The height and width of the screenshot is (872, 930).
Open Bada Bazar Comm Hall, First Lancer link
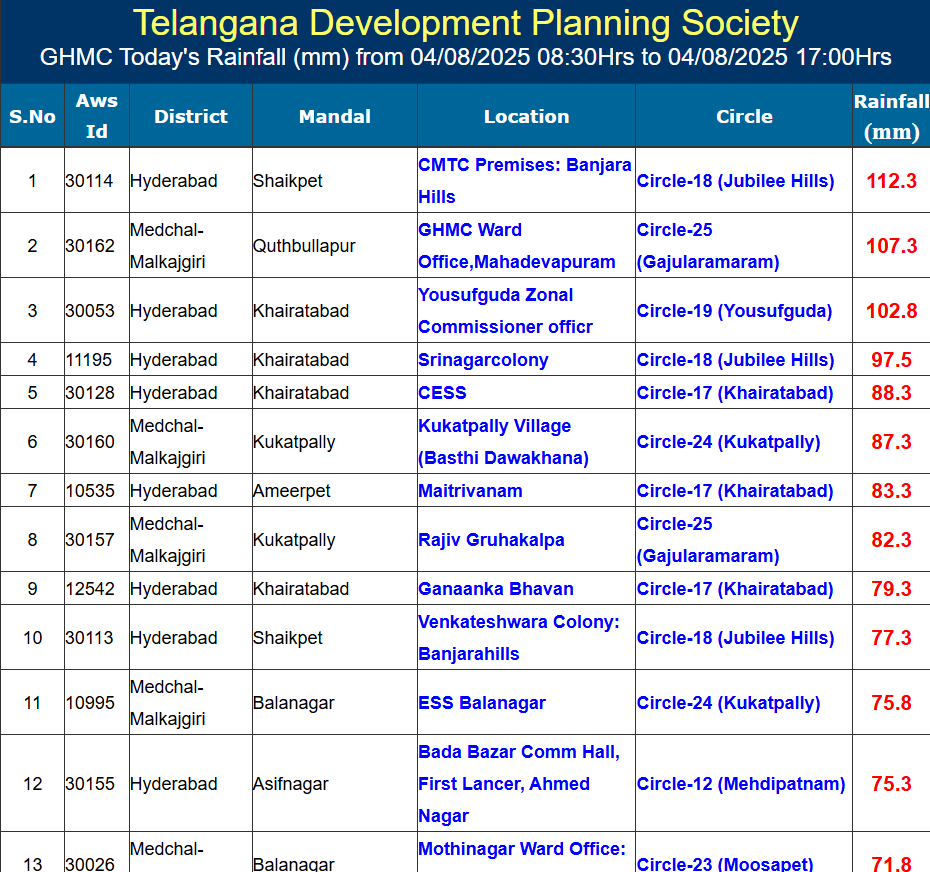[519, 784]
